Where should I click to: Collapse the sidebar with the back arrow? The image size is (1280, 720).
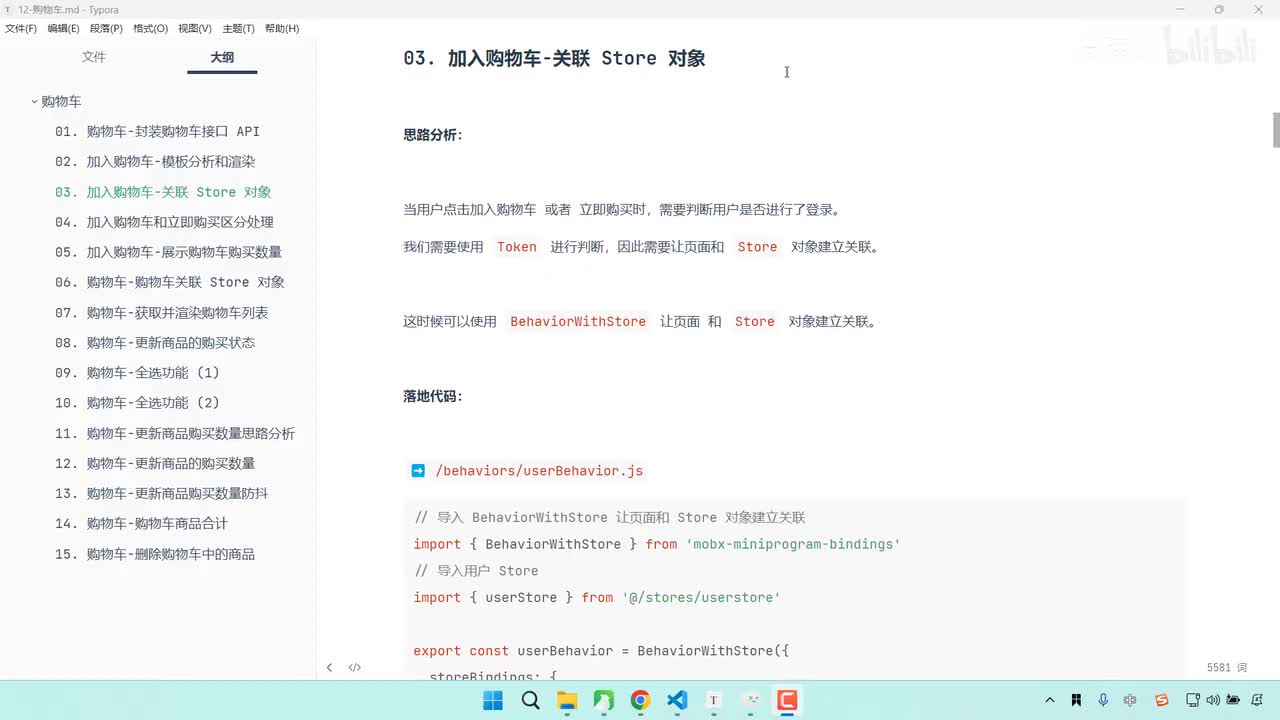[x=329, y=667]
